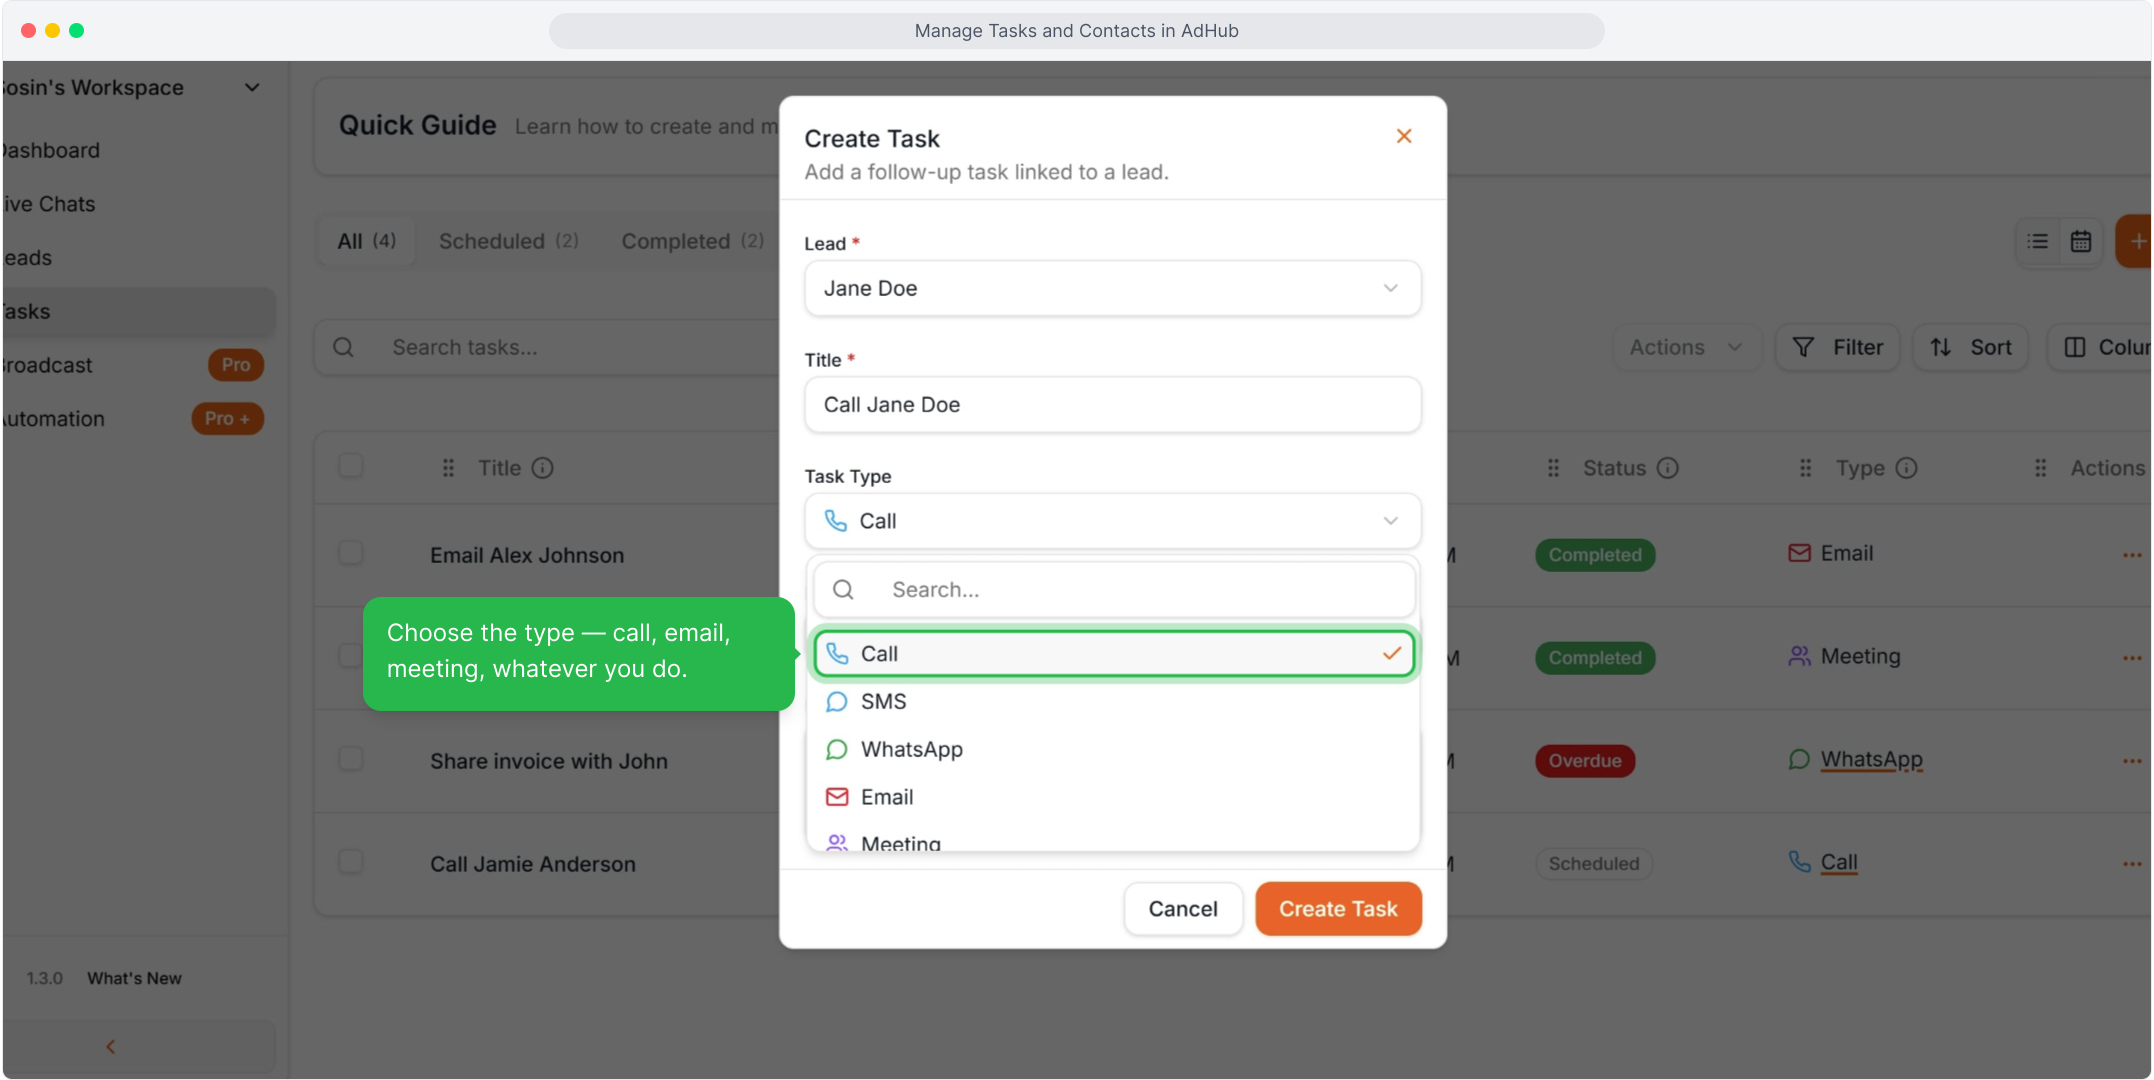Select the Call option in the list

[x=1114, y=654]
